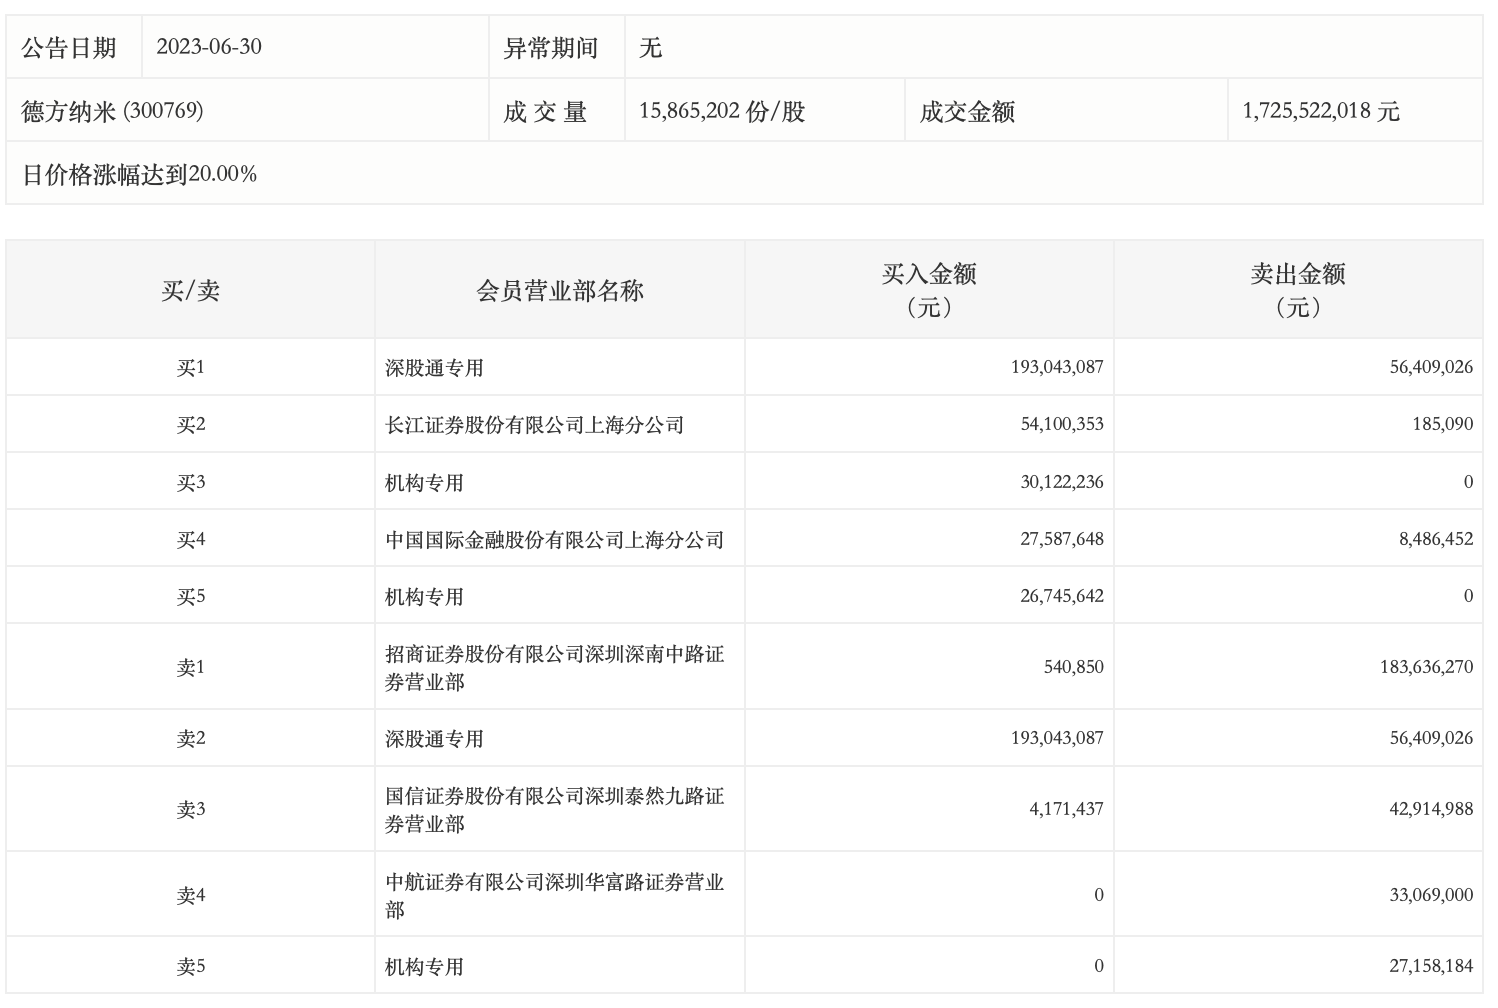This screenshot has height=1008, width=1498.
Task: Select buy amount 193,043,087 in 卖2 row
Action: [1057, 738]
